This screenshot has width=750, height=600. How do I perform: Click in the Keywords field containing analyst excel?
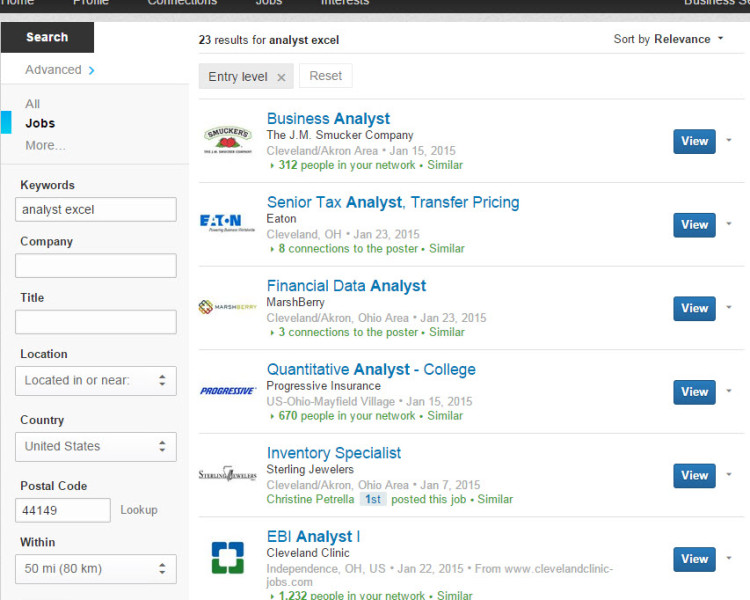point(96,210)
